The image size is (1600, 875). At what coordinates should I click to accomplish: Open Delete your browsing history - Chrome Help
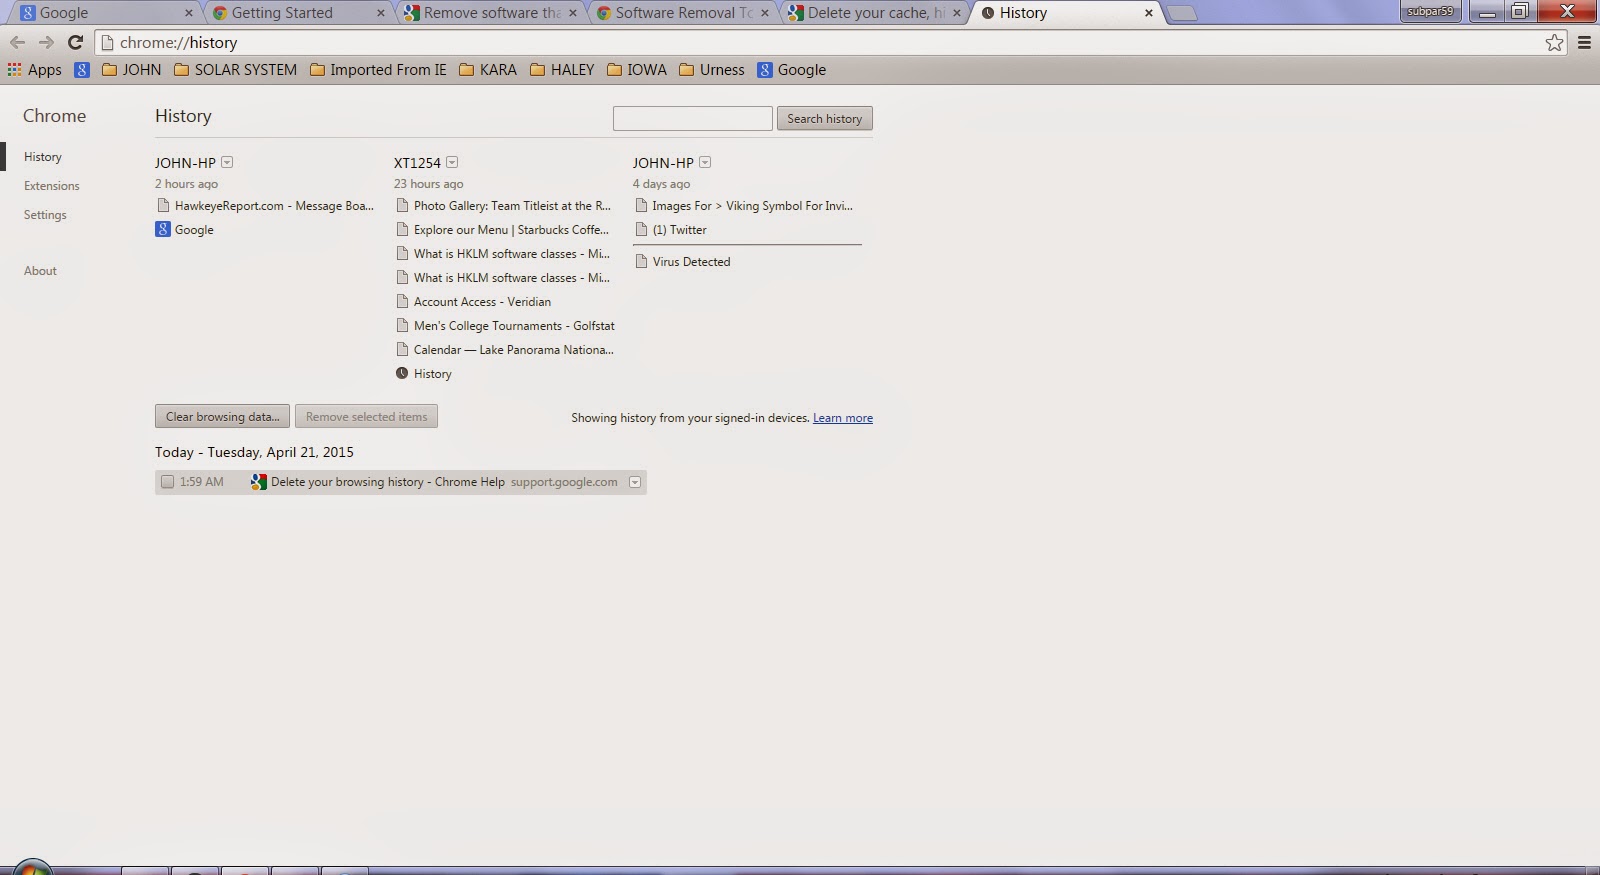[388, 482]
